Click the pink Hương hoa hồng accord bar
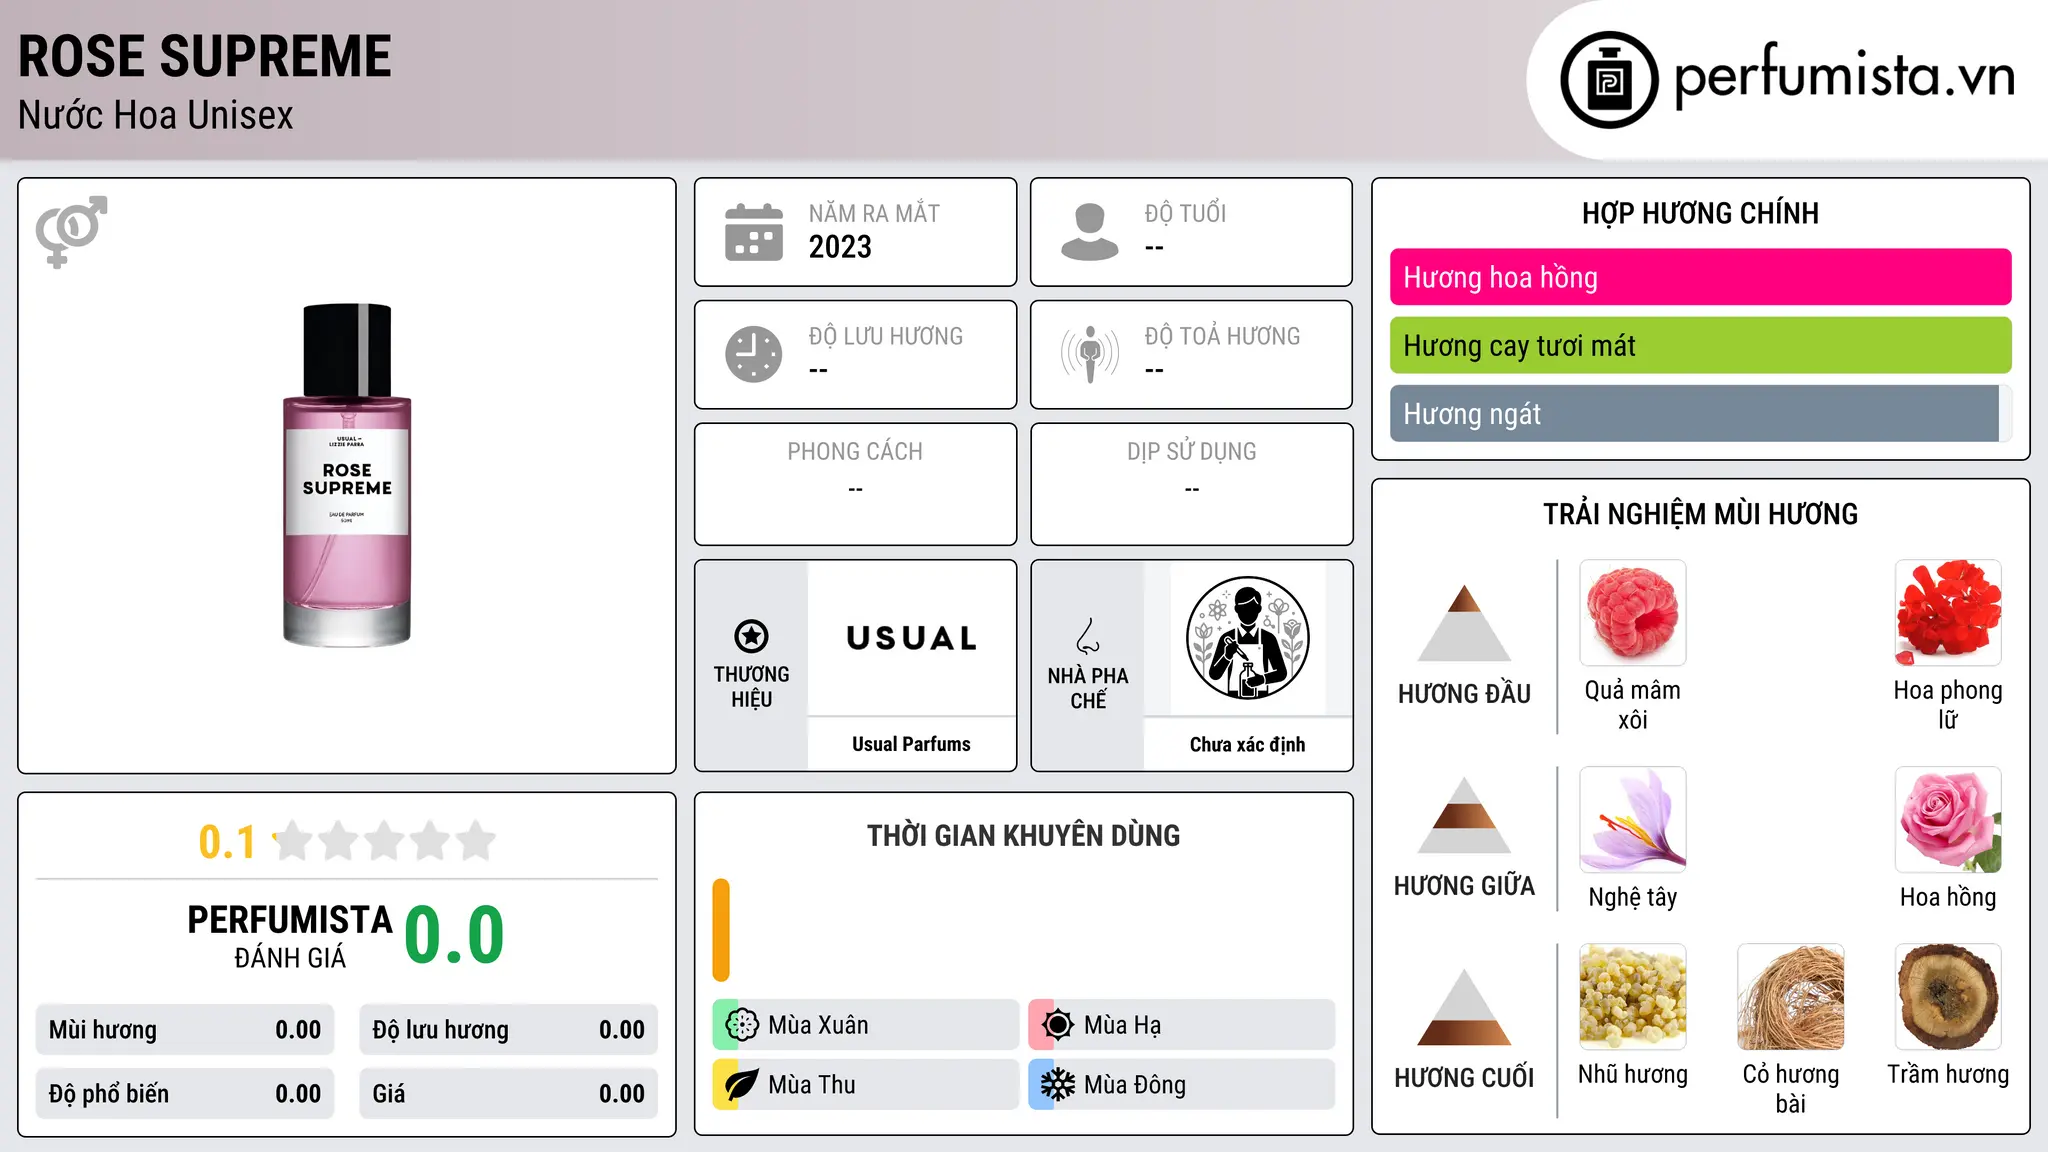 point(1700,277)
